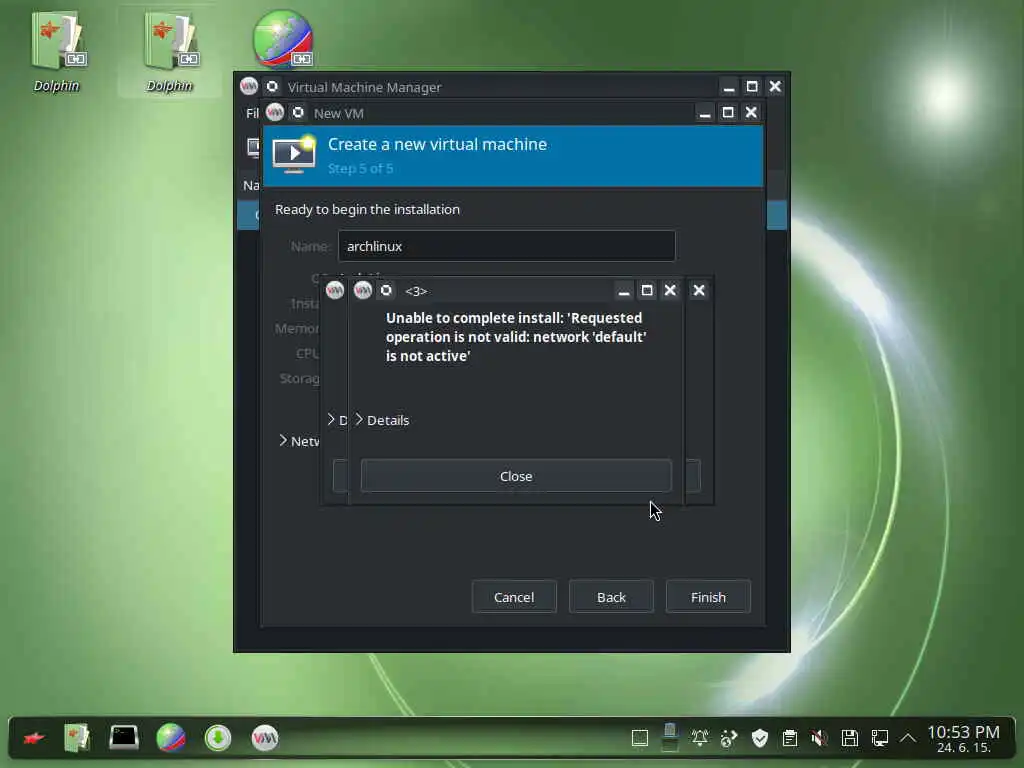Screen dimensions: 1024x768
Task: Toggle pin icon in New VM title bar
Action: click(298, 112)
